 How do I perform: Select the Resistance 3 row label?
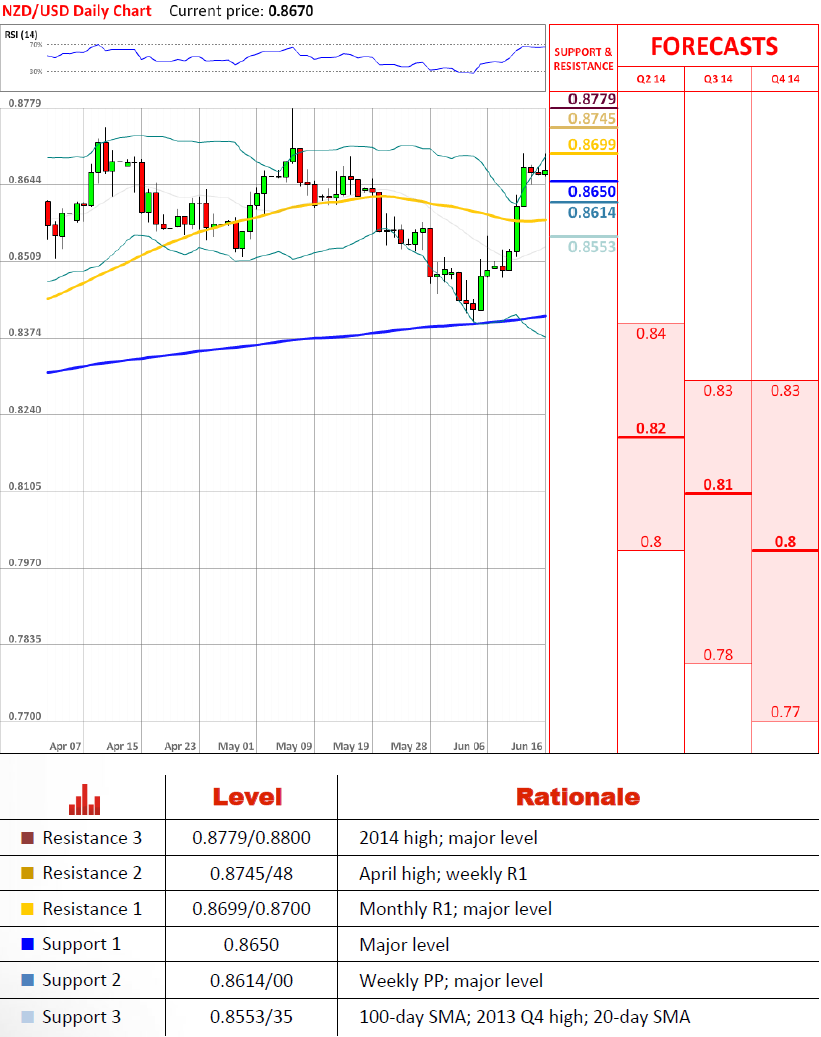tap(92, 838)
